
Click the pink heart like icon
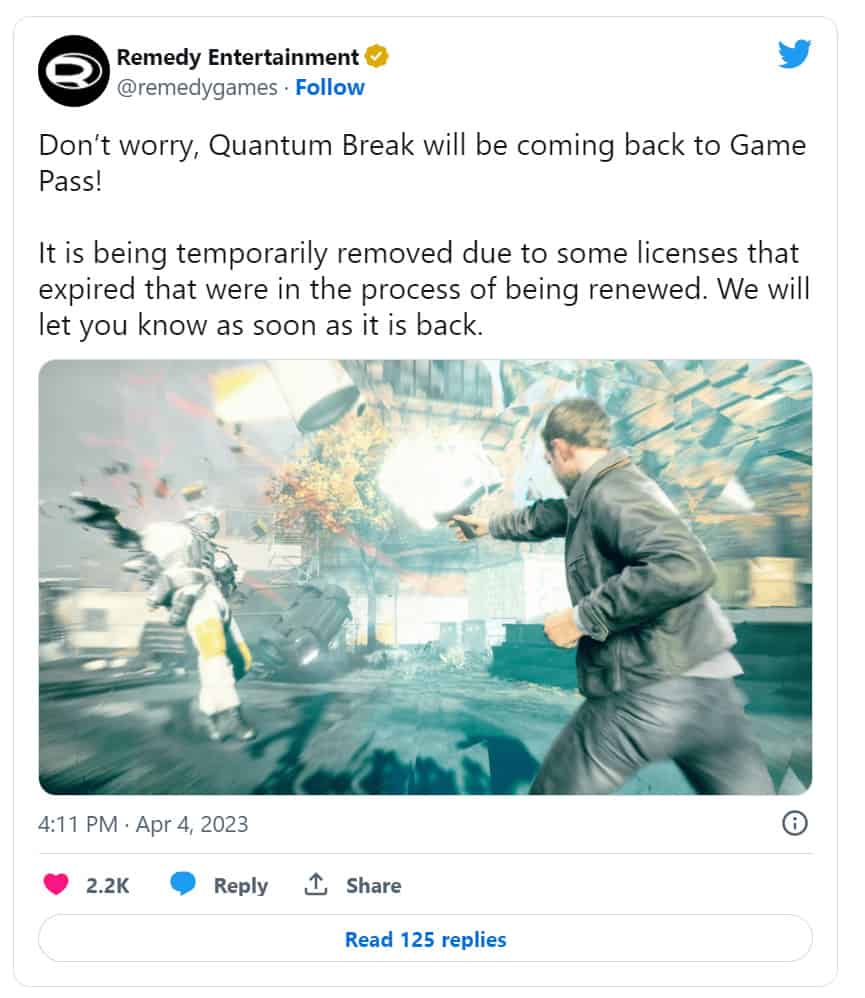coord(56,885)
